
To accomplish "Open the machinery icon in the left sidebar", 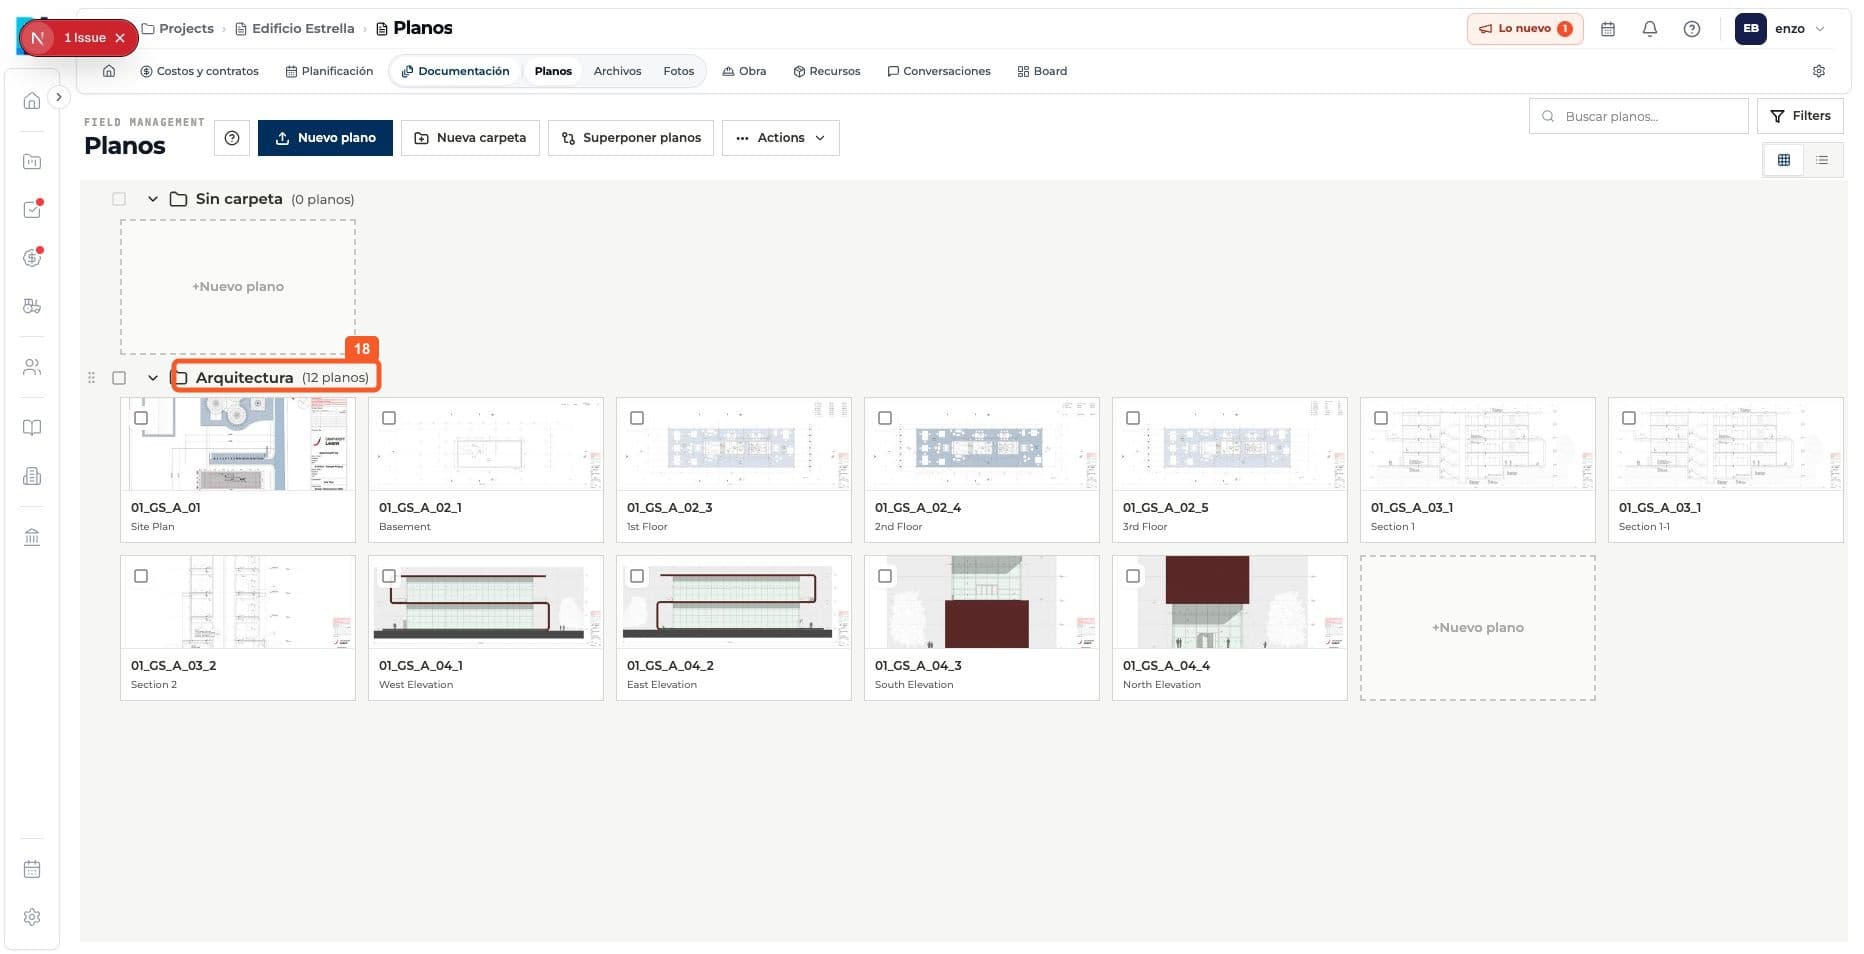I will click(32, 306).
